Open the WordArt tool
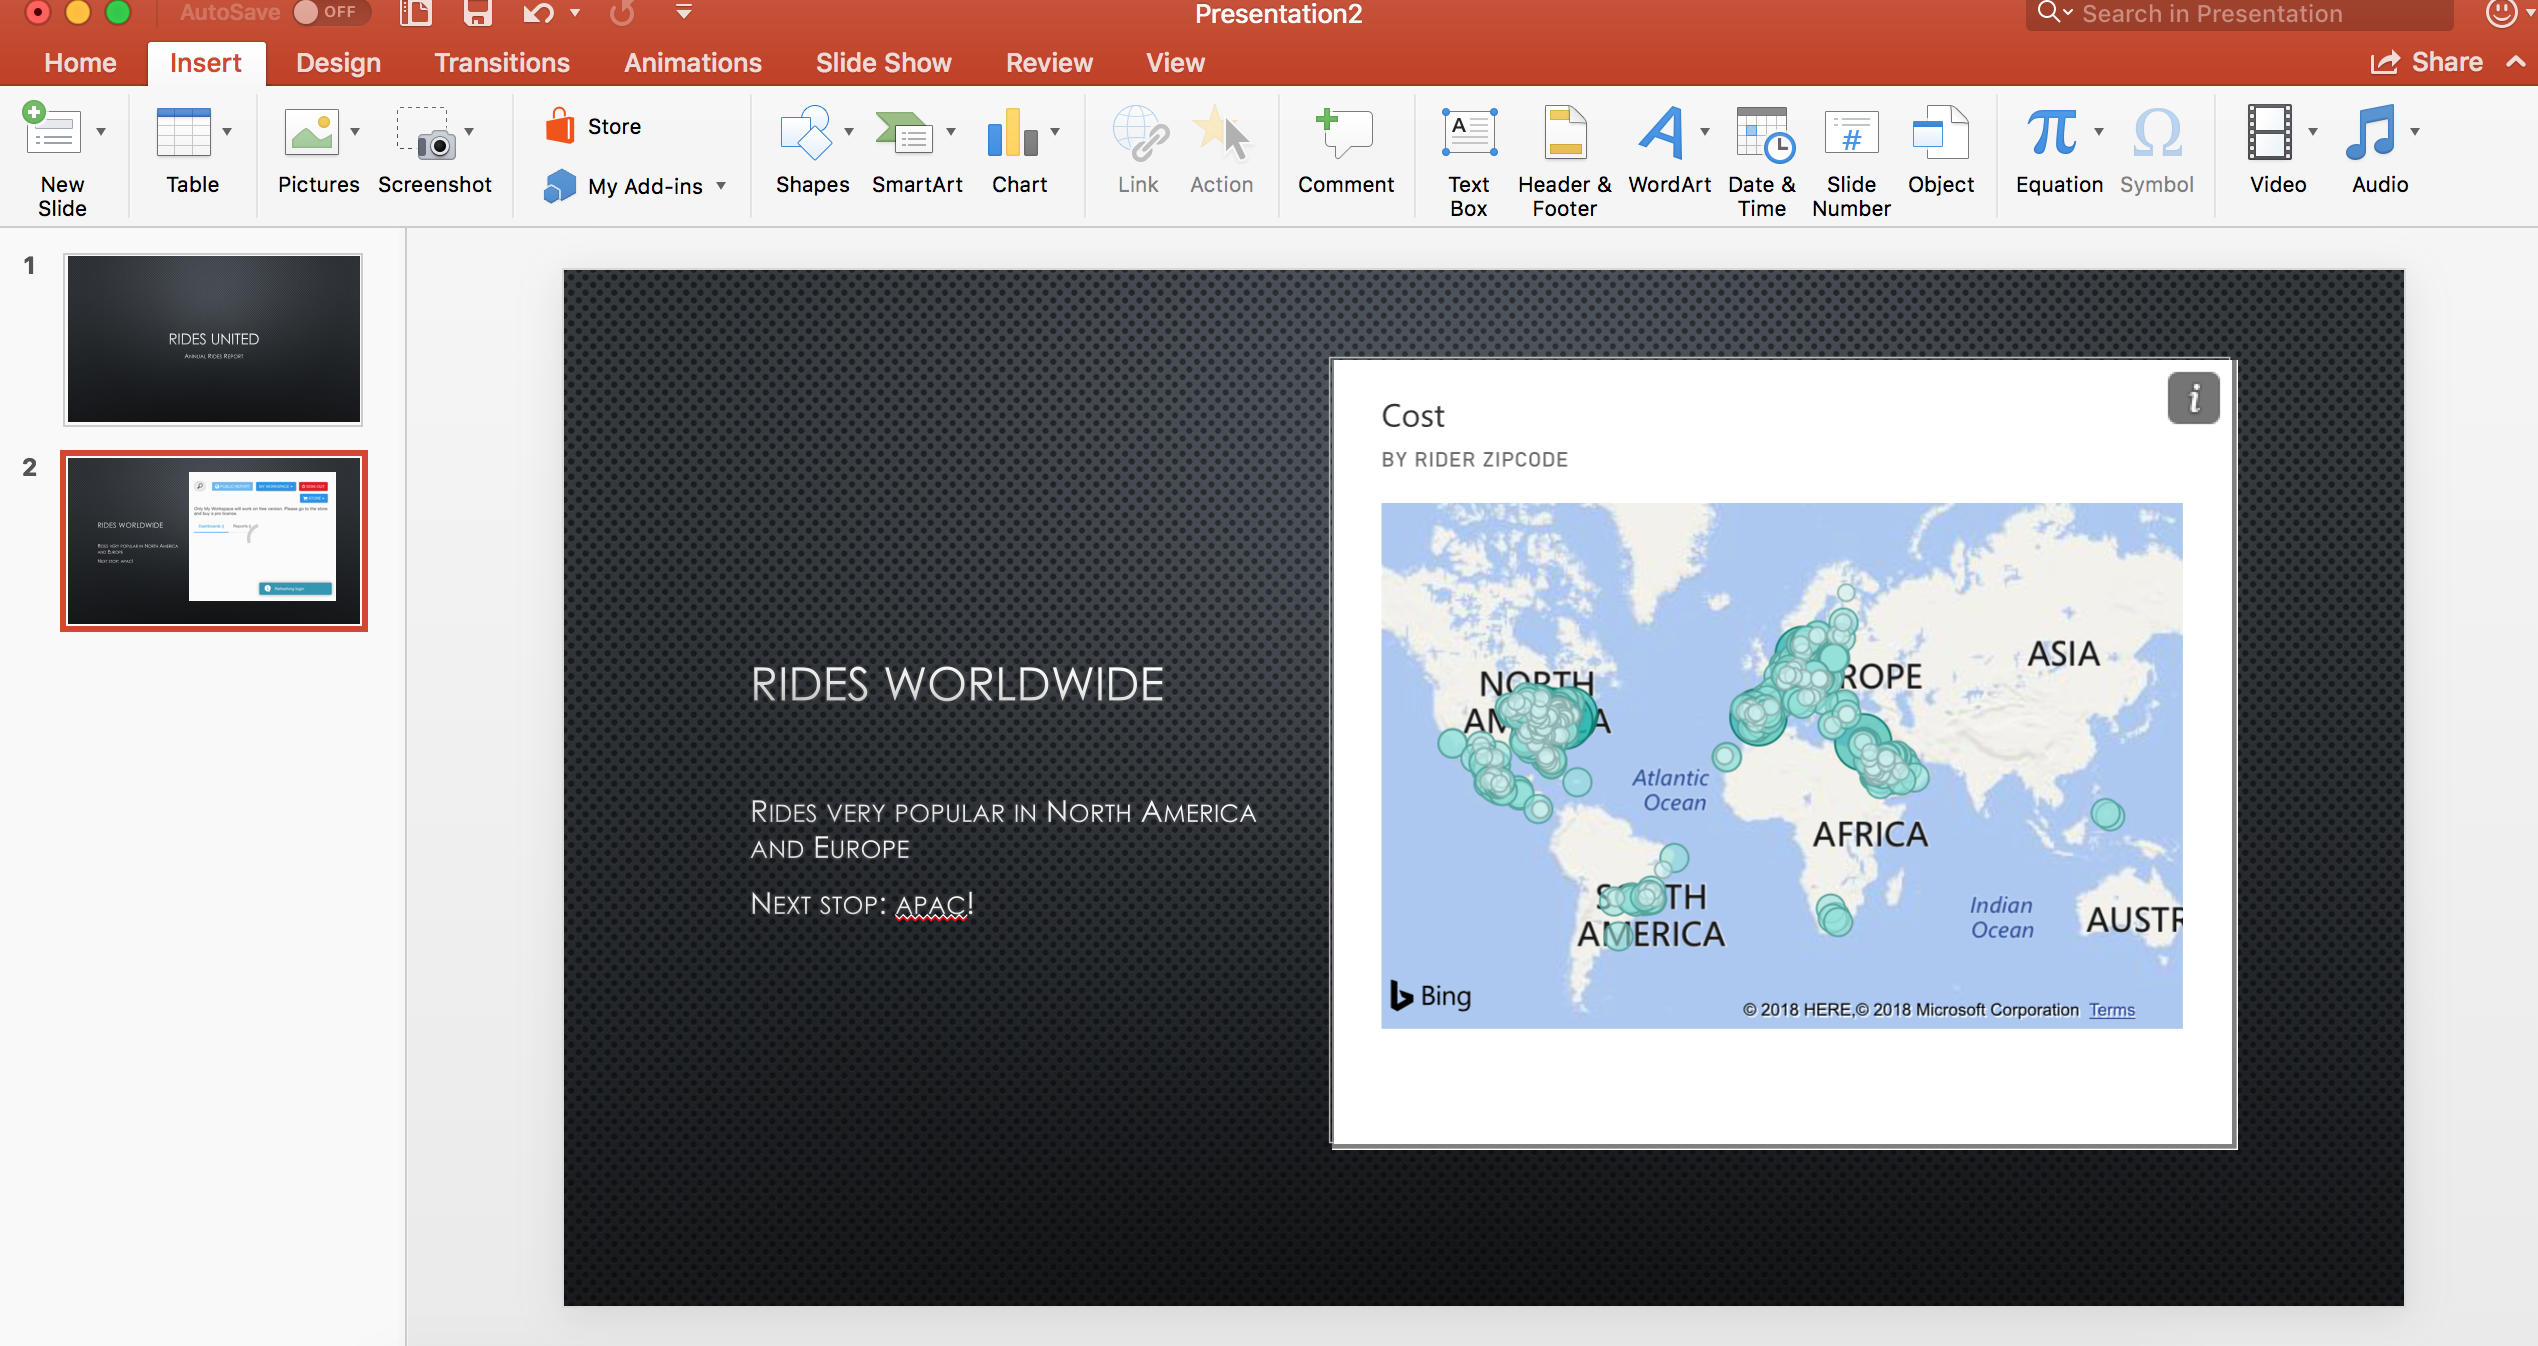The image size is (2538, 1346). click(x=1661, y=134)
